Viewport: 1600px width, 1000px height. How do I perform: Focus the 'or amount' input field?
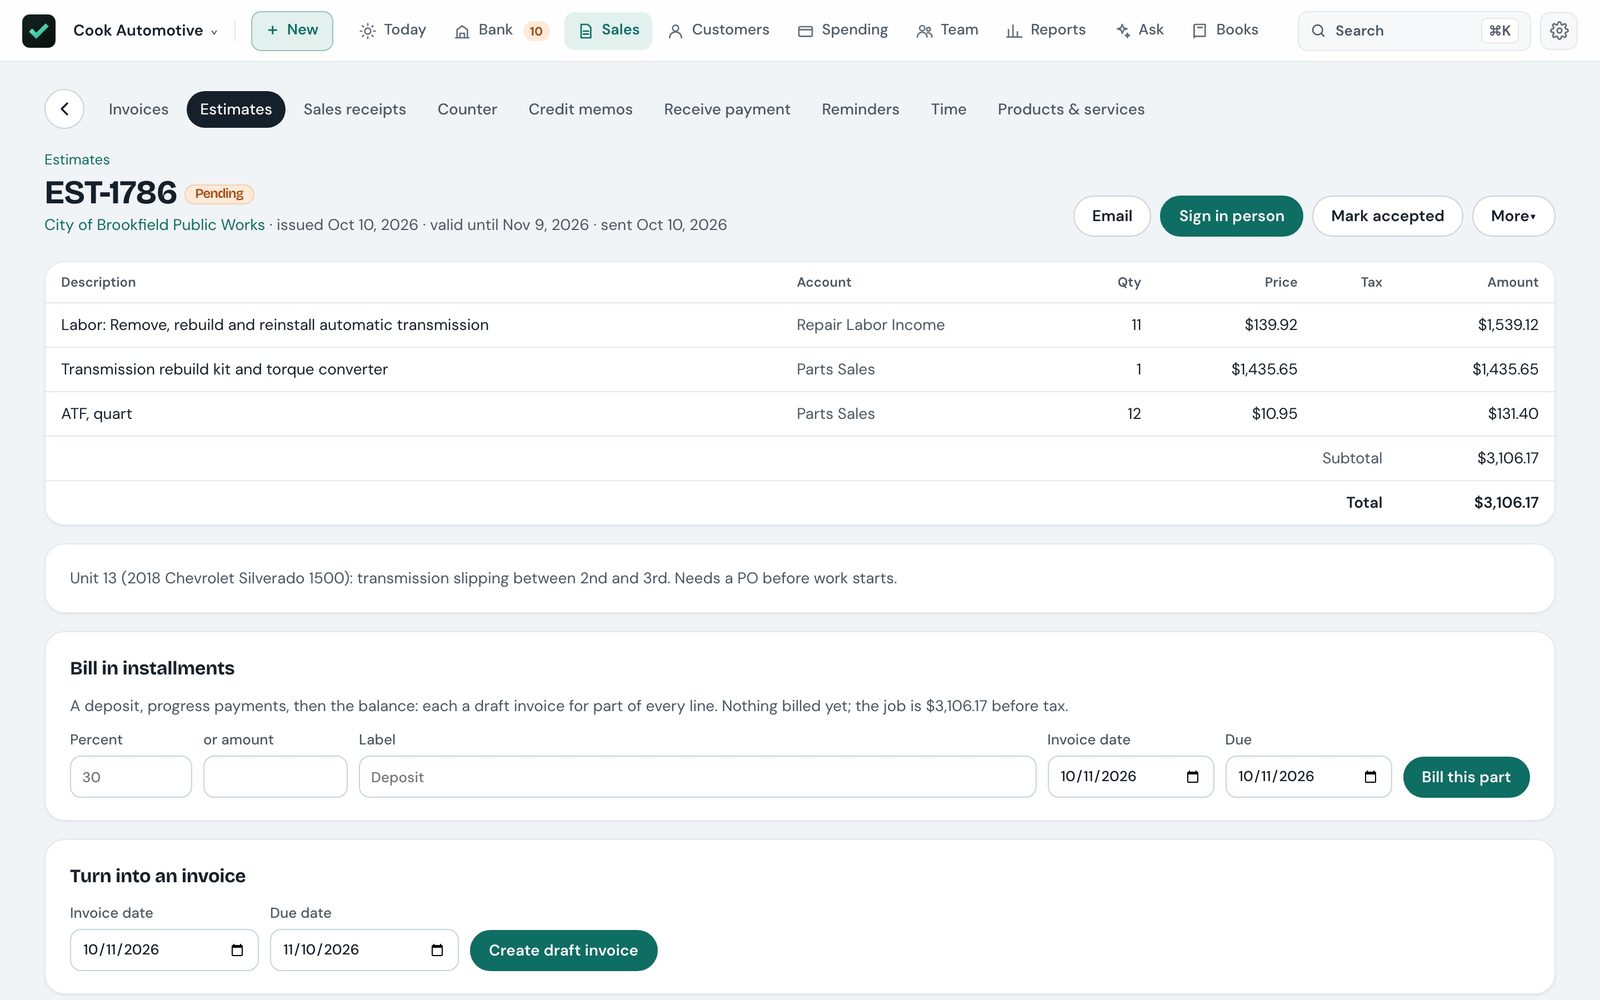tap(275, 777)
